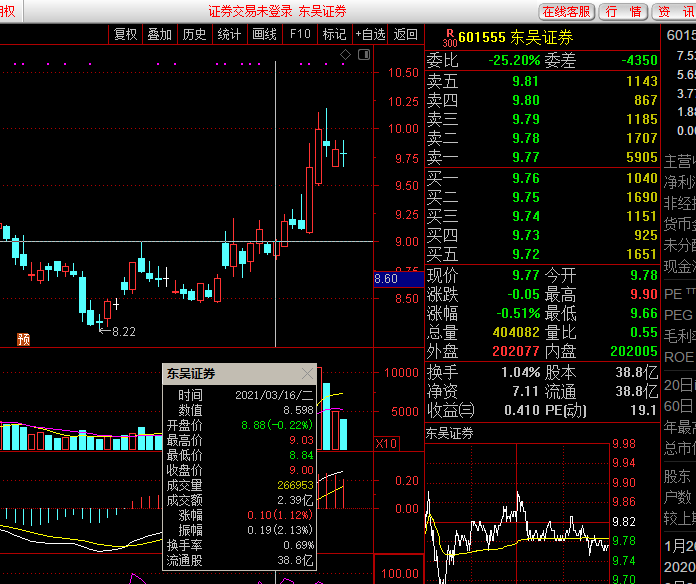
Task: Select the 8.60 price axis cursor label
Action: pyautogui.click(x=399, y=279)
